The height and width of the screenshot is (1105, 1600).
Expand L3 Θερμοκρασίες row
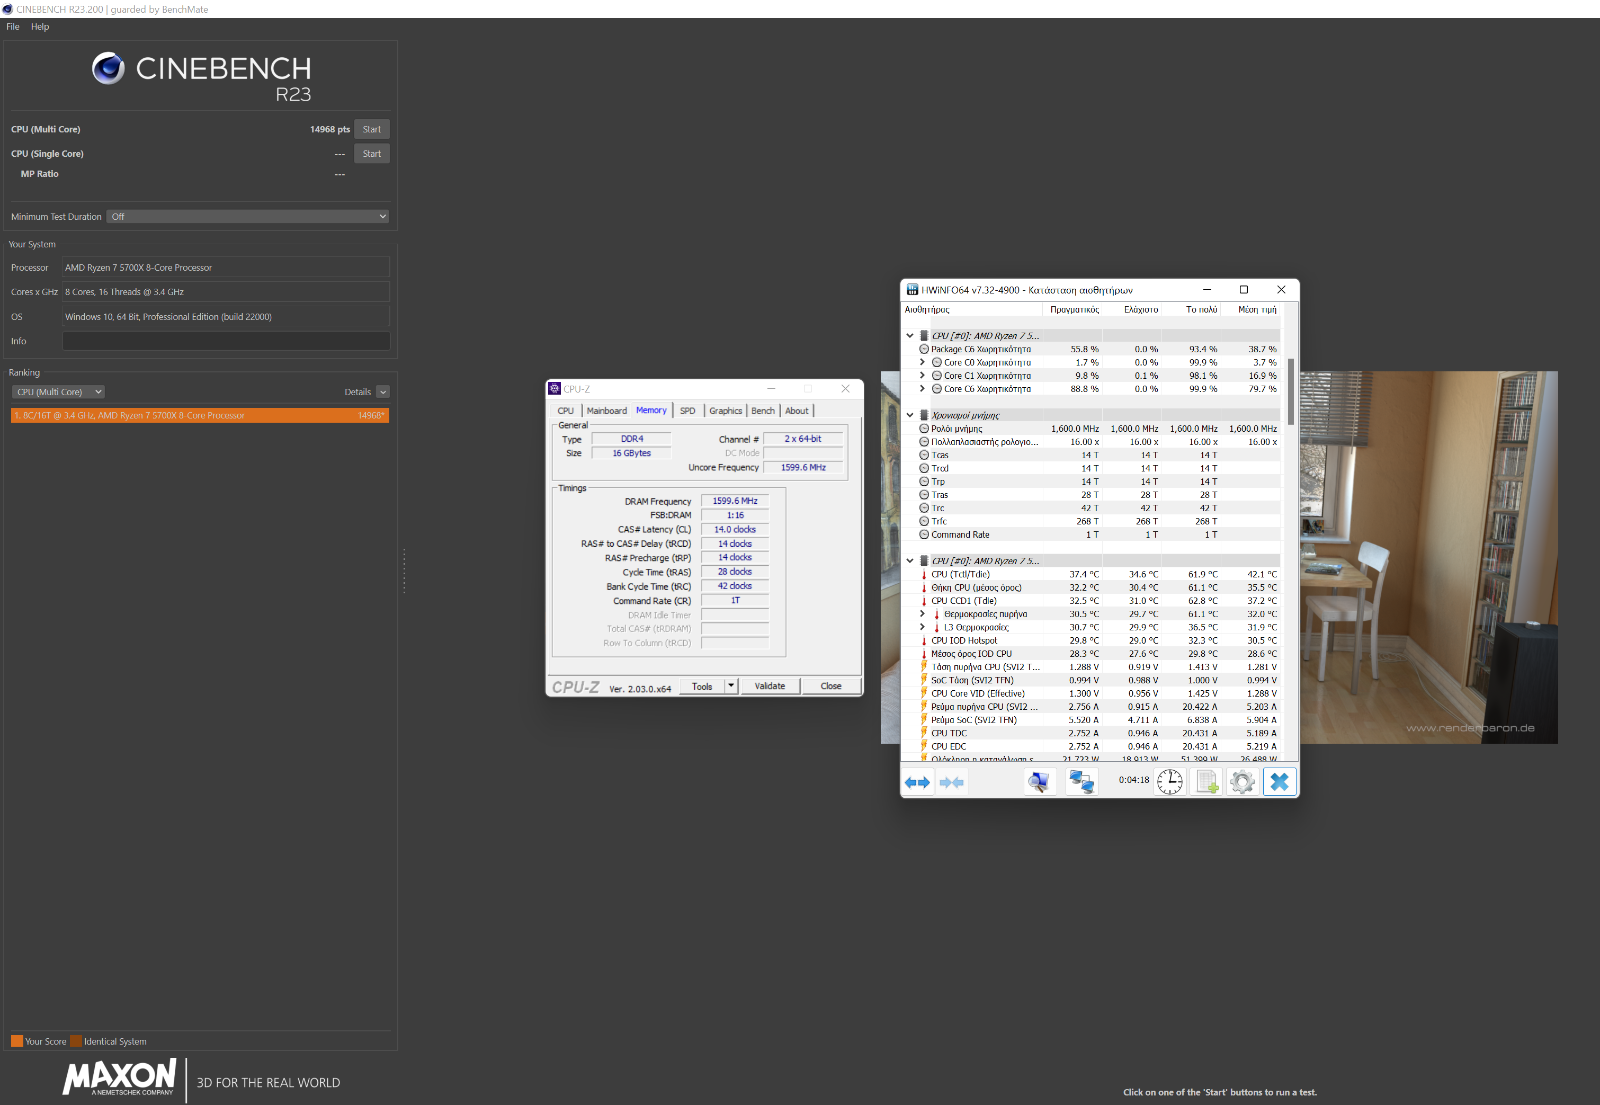pyautogui.click(x=922, y=628)
